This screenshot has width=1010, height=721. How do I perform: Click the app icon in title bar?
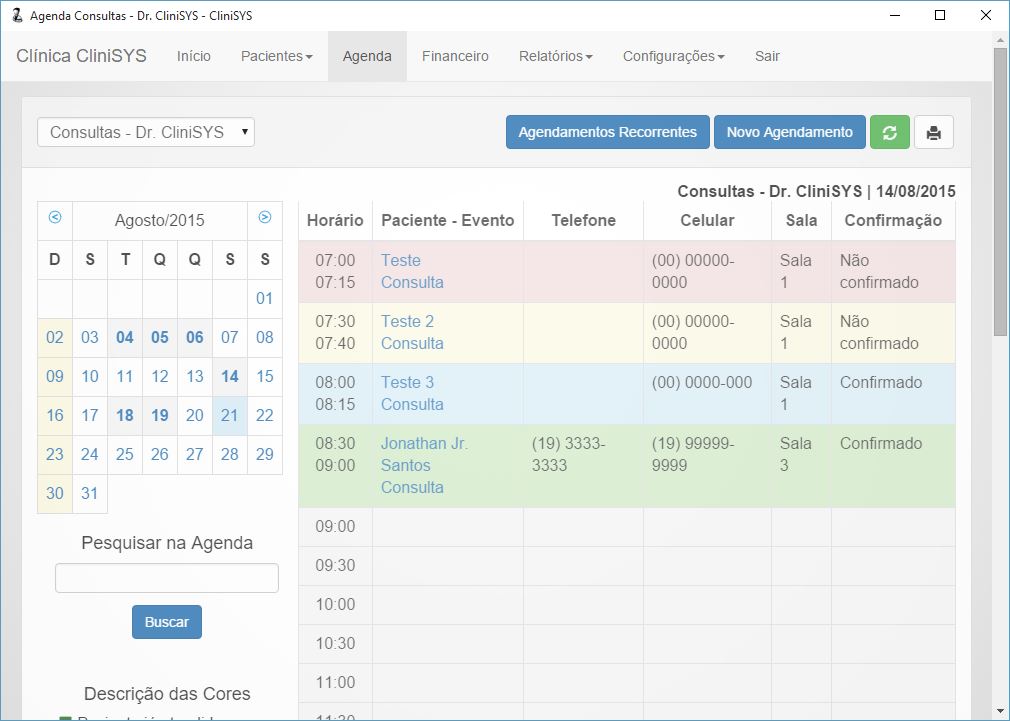pos(16,15)
